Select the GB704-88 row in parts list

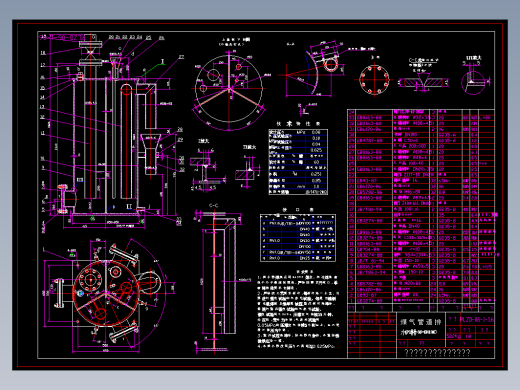[x=421, y=249]
